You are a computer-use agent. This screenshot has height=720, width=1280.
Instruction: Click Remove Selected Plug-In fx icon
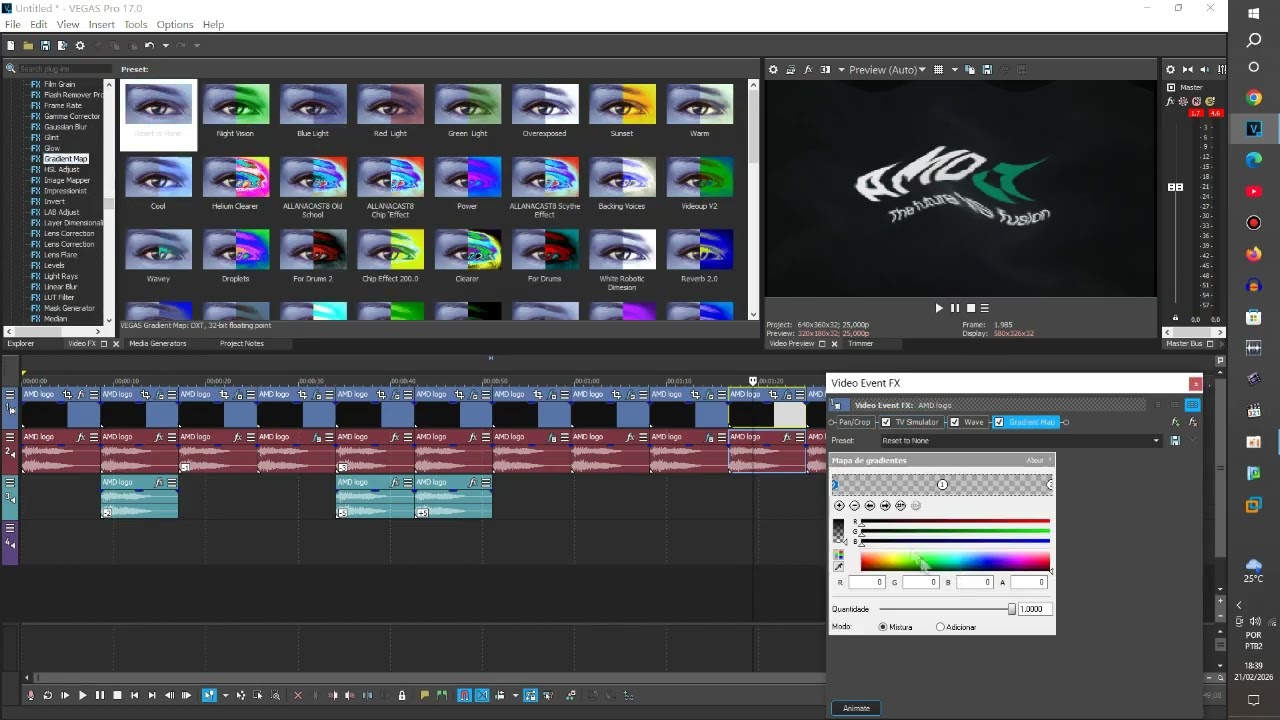click(x=1192, y=422)
